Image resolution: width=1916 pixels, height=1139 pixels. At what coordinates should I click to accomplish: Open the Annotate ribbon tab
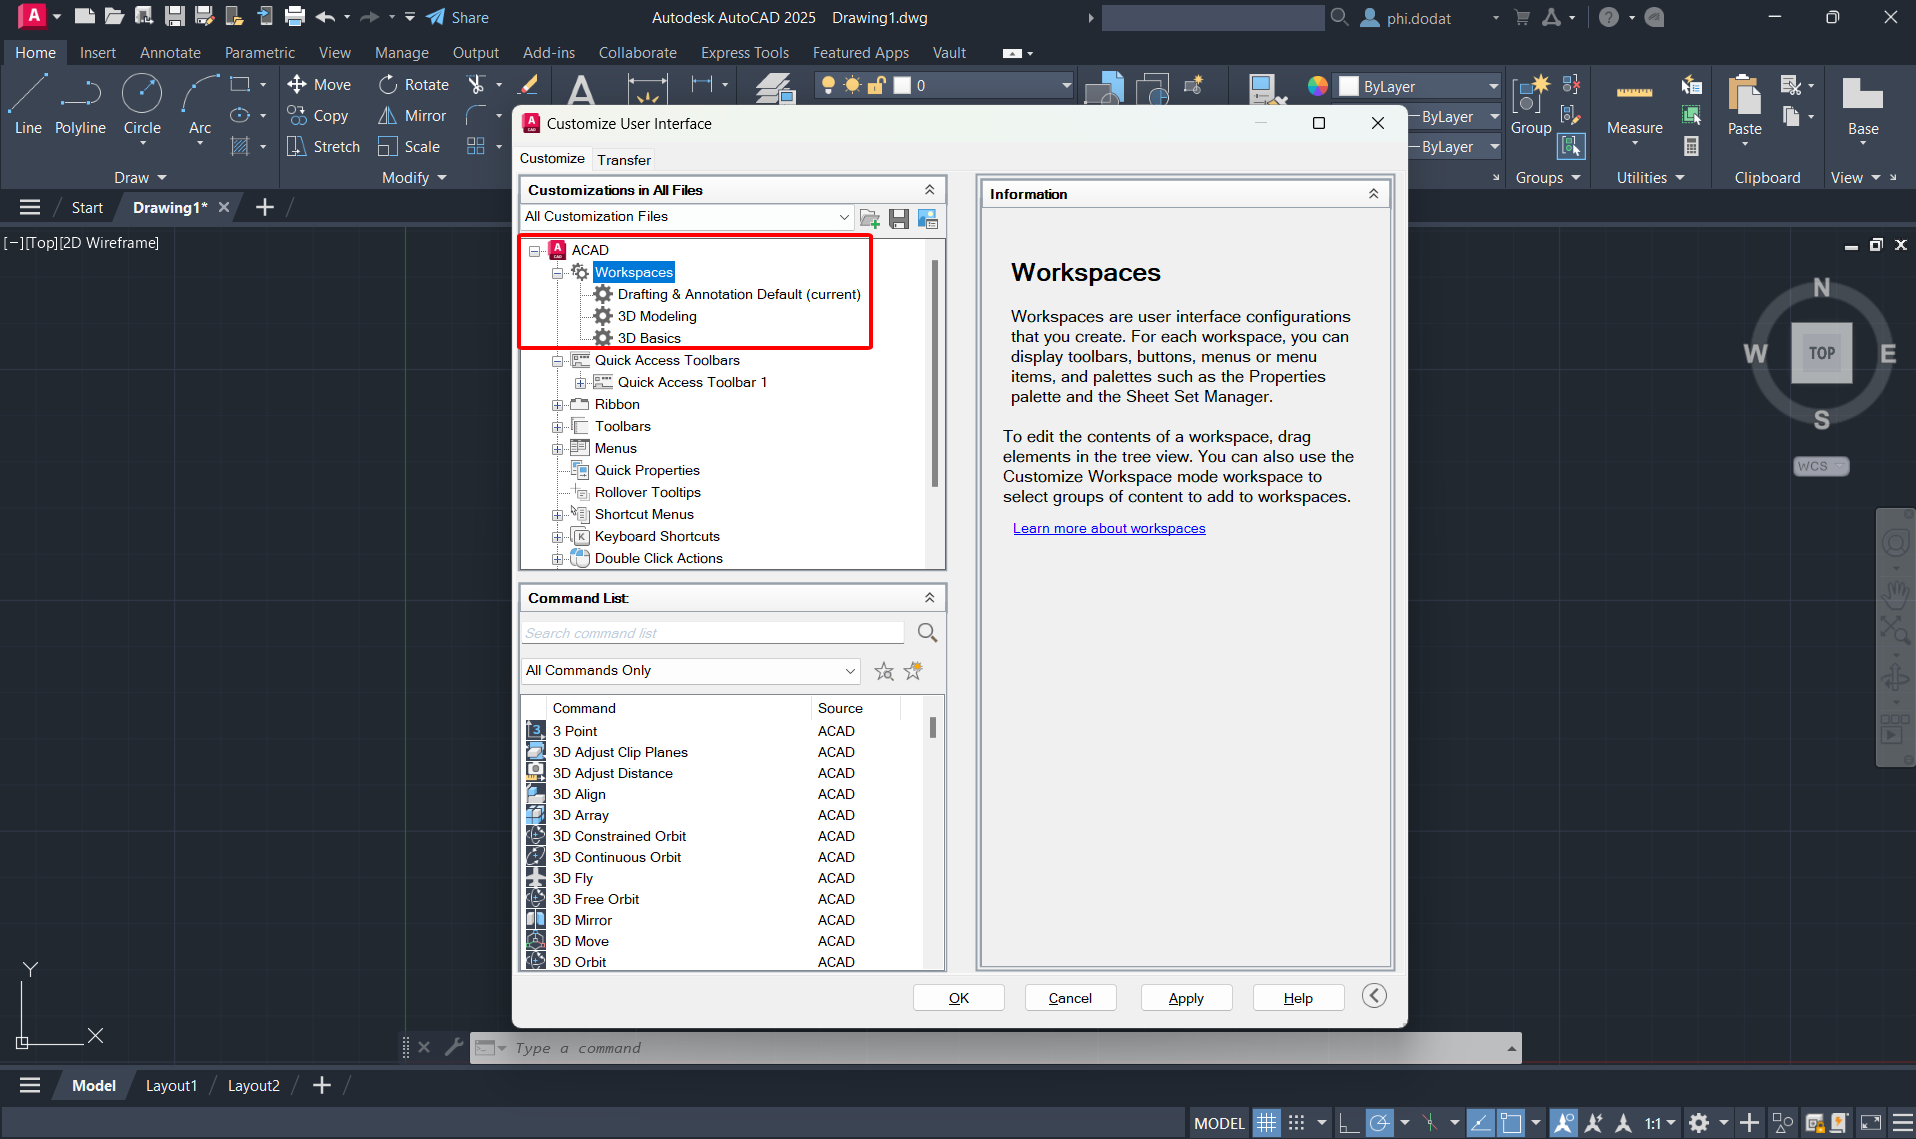click(x=170, y=53)
